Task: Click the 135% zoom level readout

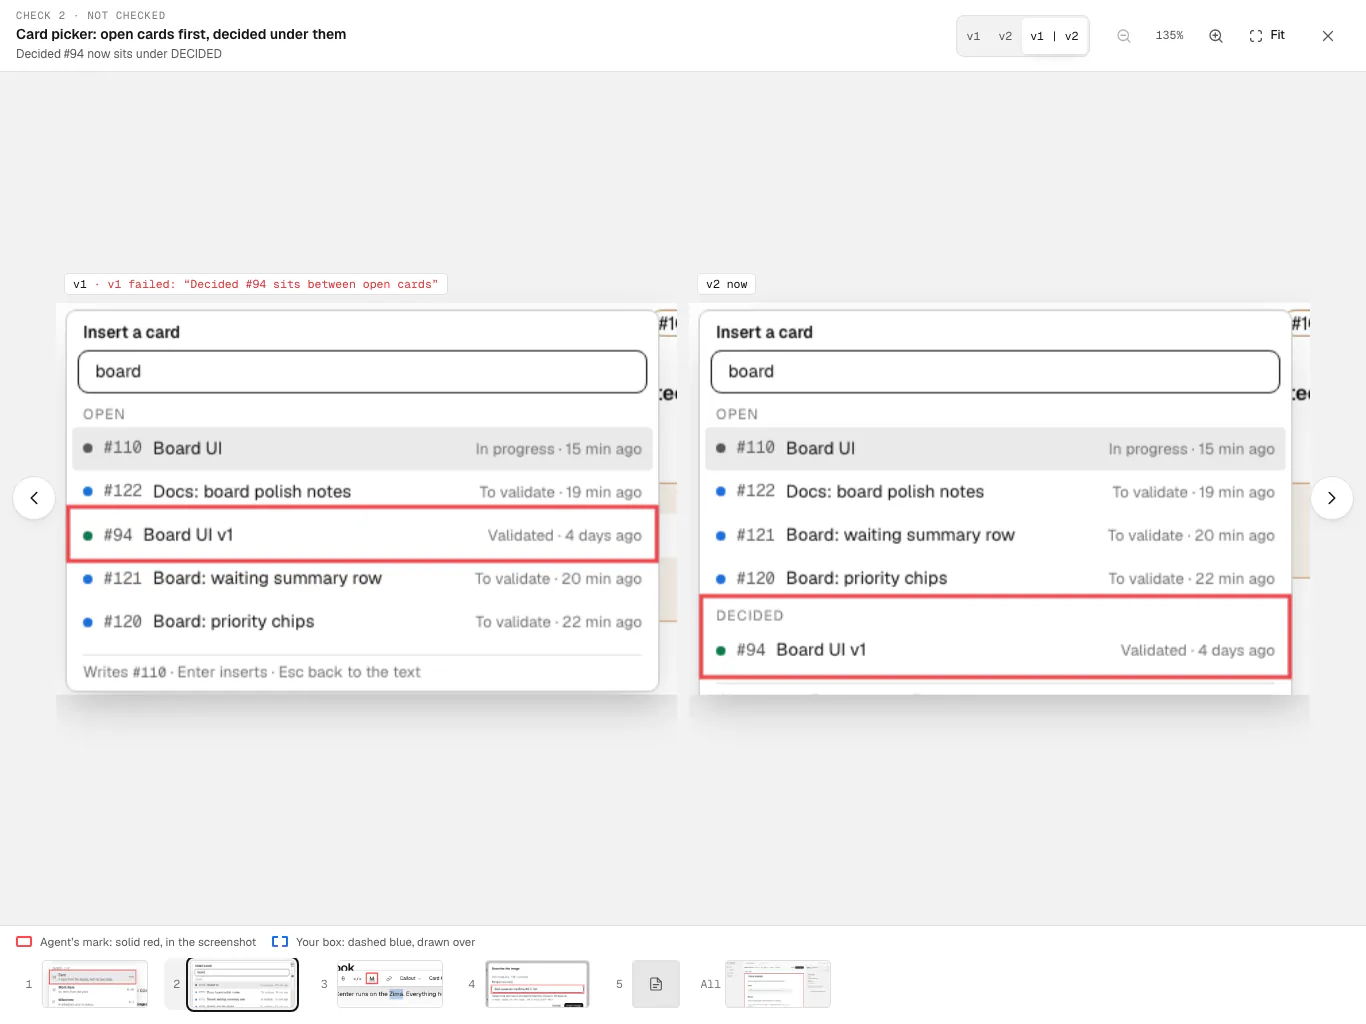Action: 1169,36
